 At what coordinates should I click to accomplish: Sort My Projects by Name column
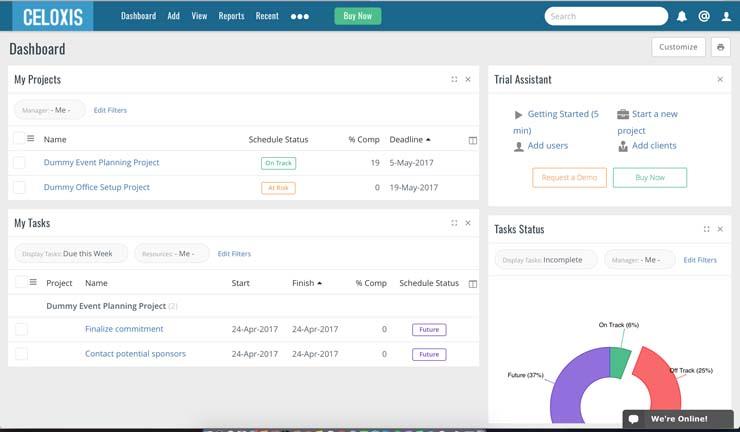55,140
